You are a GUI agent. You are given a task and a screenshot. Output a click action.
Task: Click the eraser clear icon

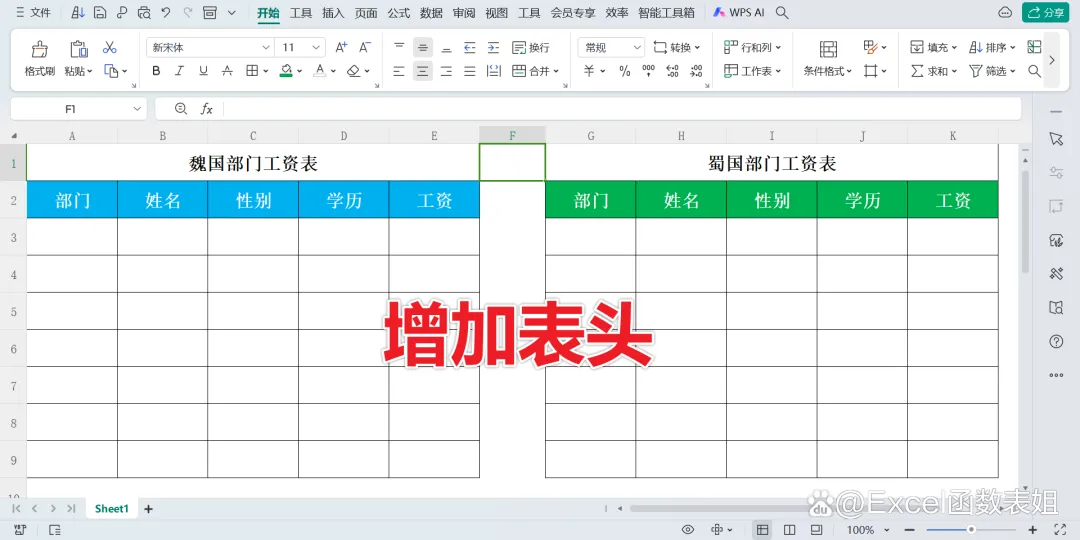[x=353, y=71]
